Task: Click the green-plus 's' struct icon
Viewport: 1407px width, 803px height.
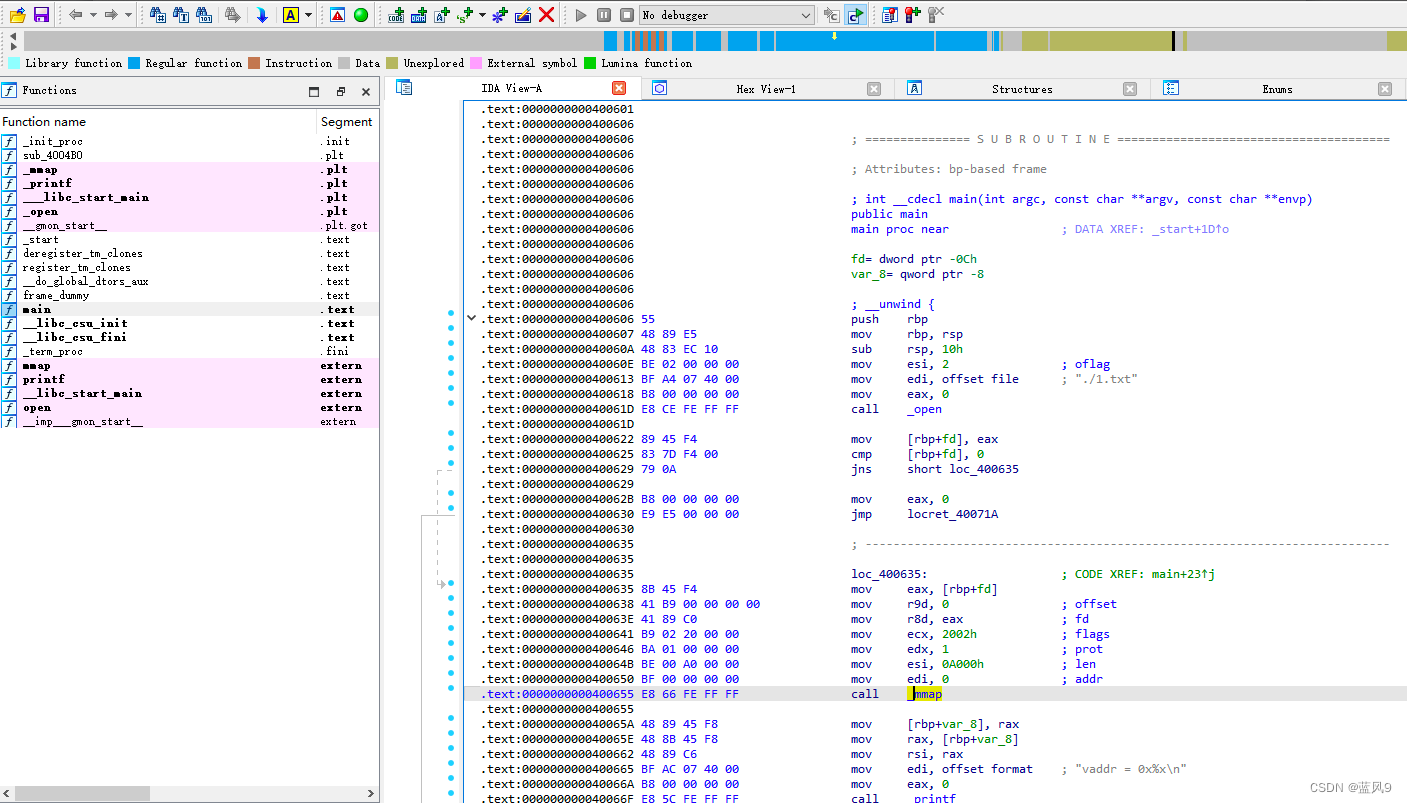Action: 465,15
